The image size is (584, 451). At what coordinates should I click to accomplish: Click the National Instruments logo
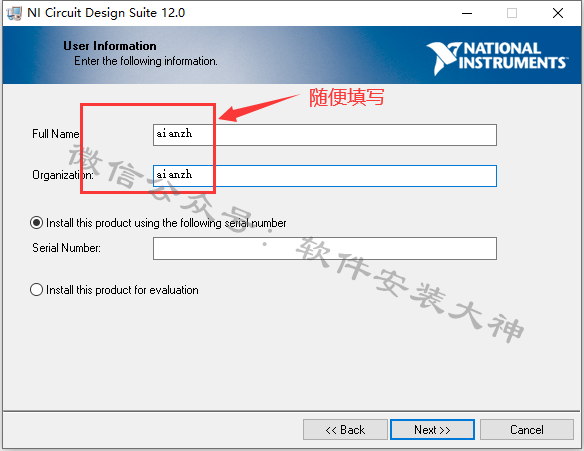coord(497,57)
